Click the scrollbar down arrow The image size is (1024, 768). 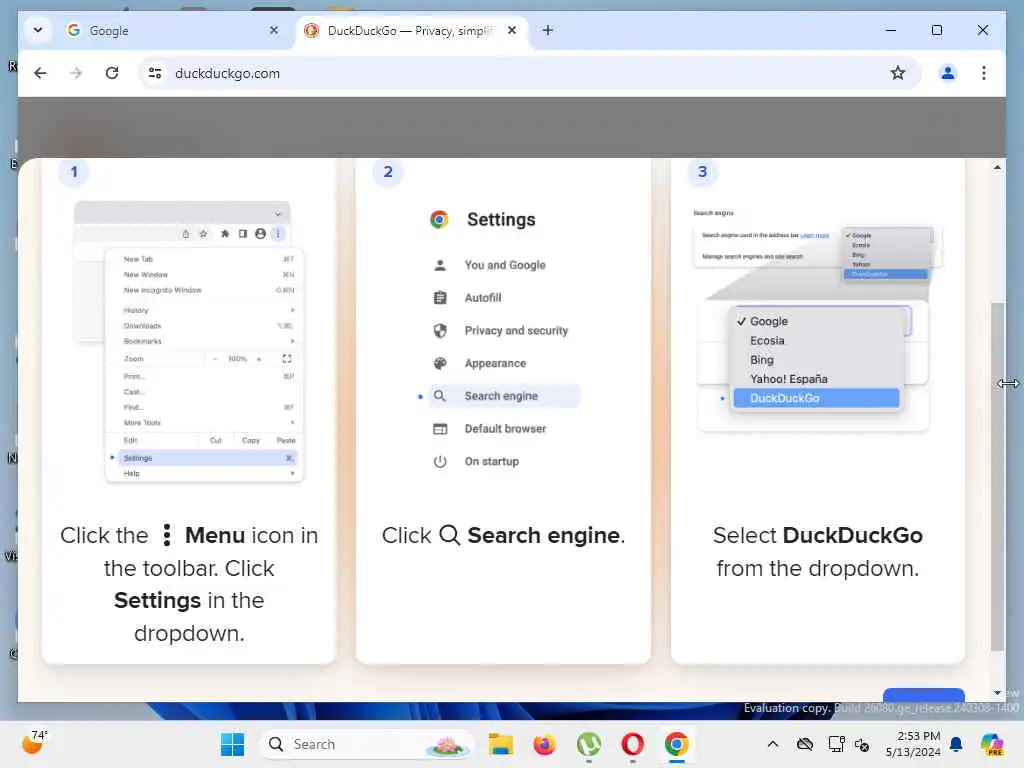click(x=997, y=692)
